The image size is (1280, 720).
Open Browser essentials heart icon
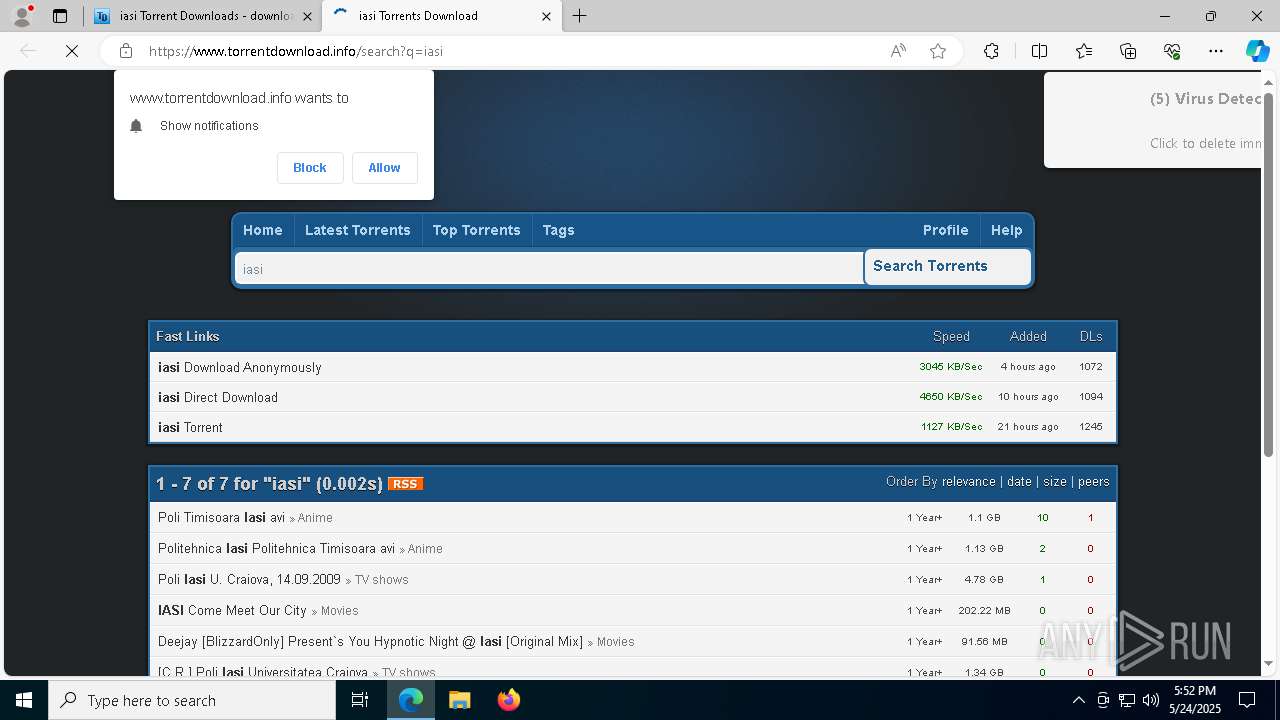[x=1172, y=51]
